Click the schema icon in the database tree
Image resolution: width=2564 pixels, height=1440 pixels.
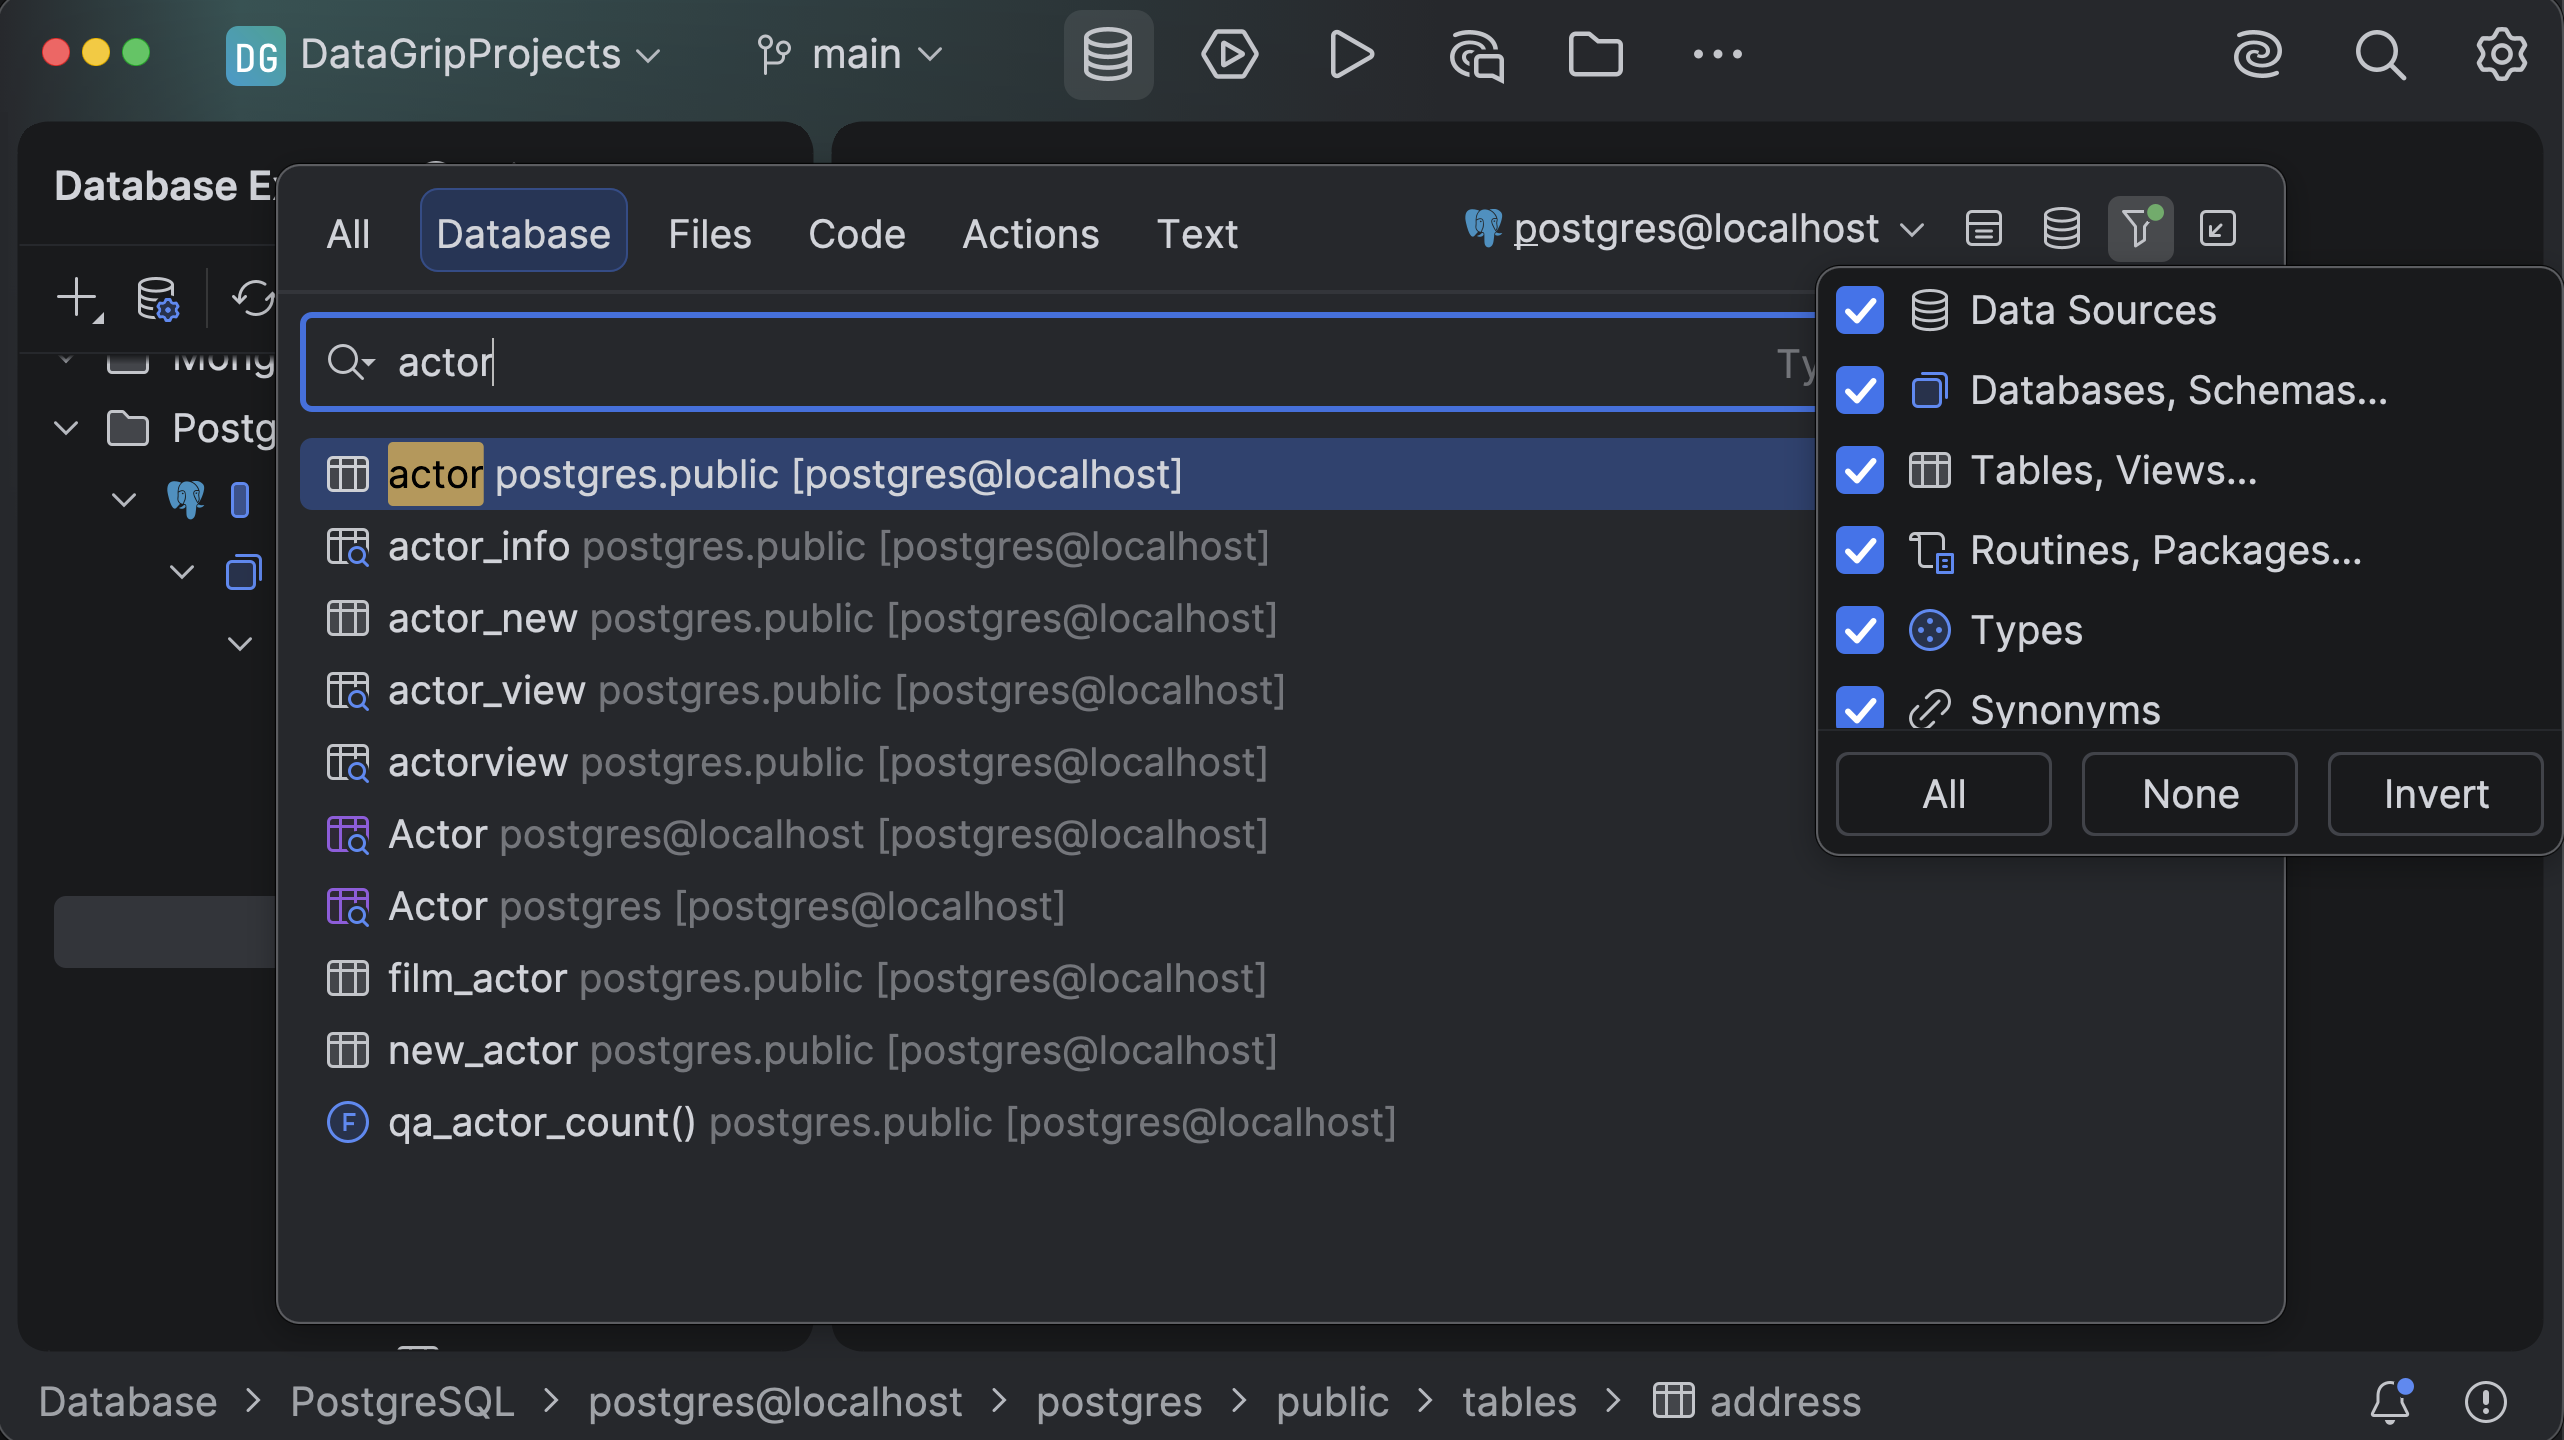pos(243,572)
